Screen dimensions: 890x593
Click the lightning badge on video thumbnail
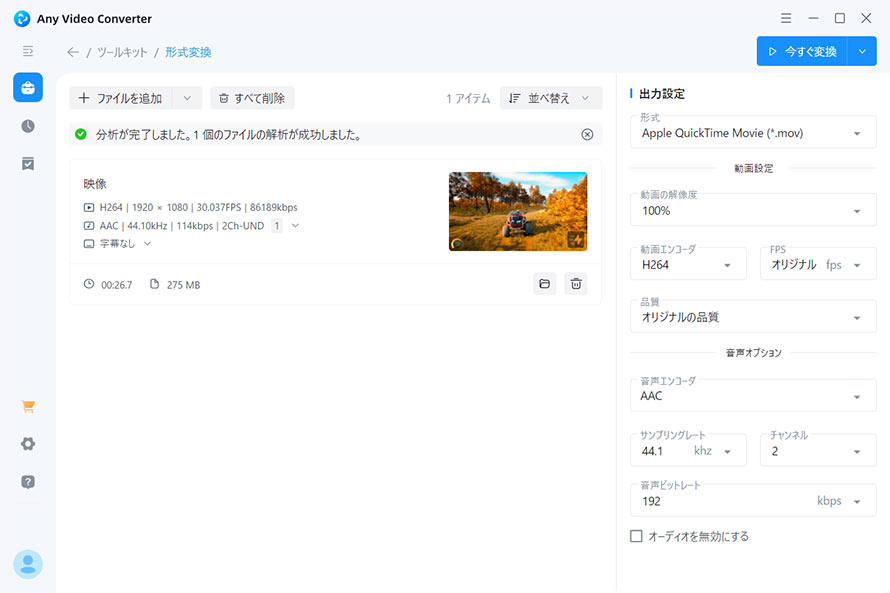point(576,240)
